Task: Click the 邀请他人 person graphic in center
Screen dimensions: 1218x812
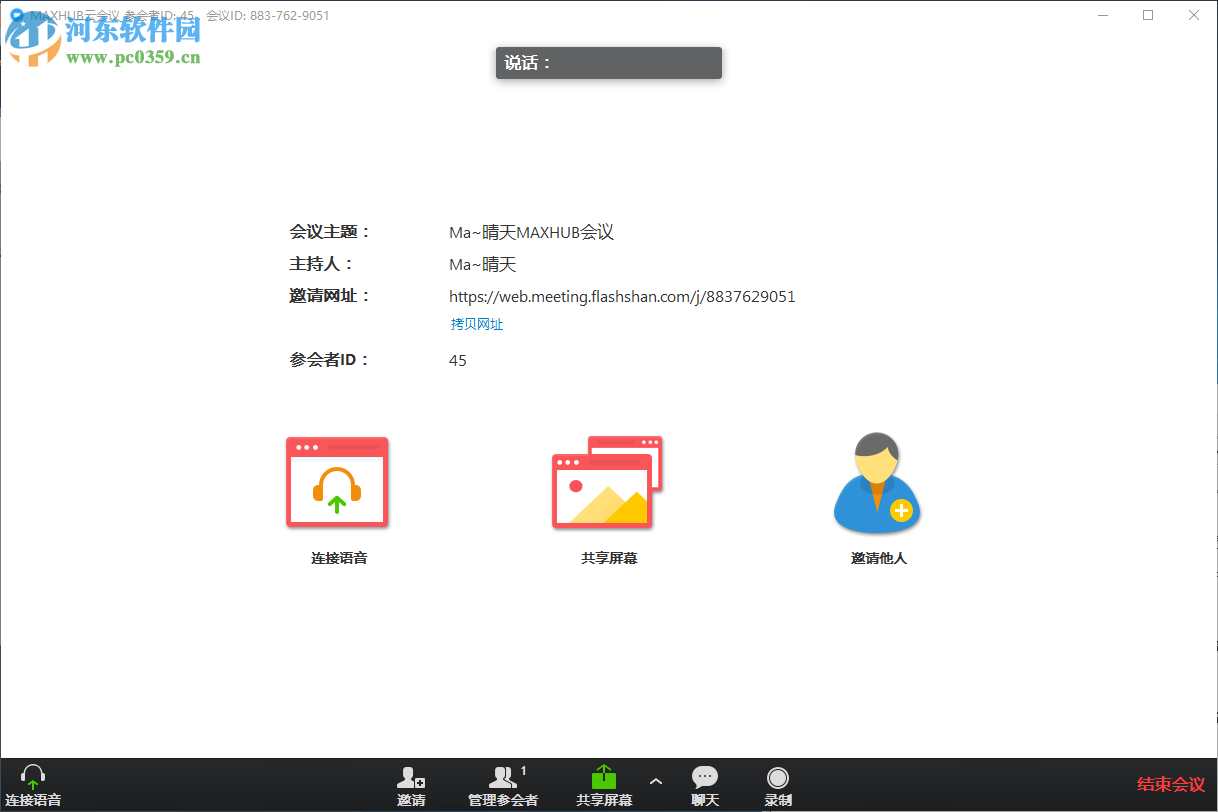Action: point(876,482)
